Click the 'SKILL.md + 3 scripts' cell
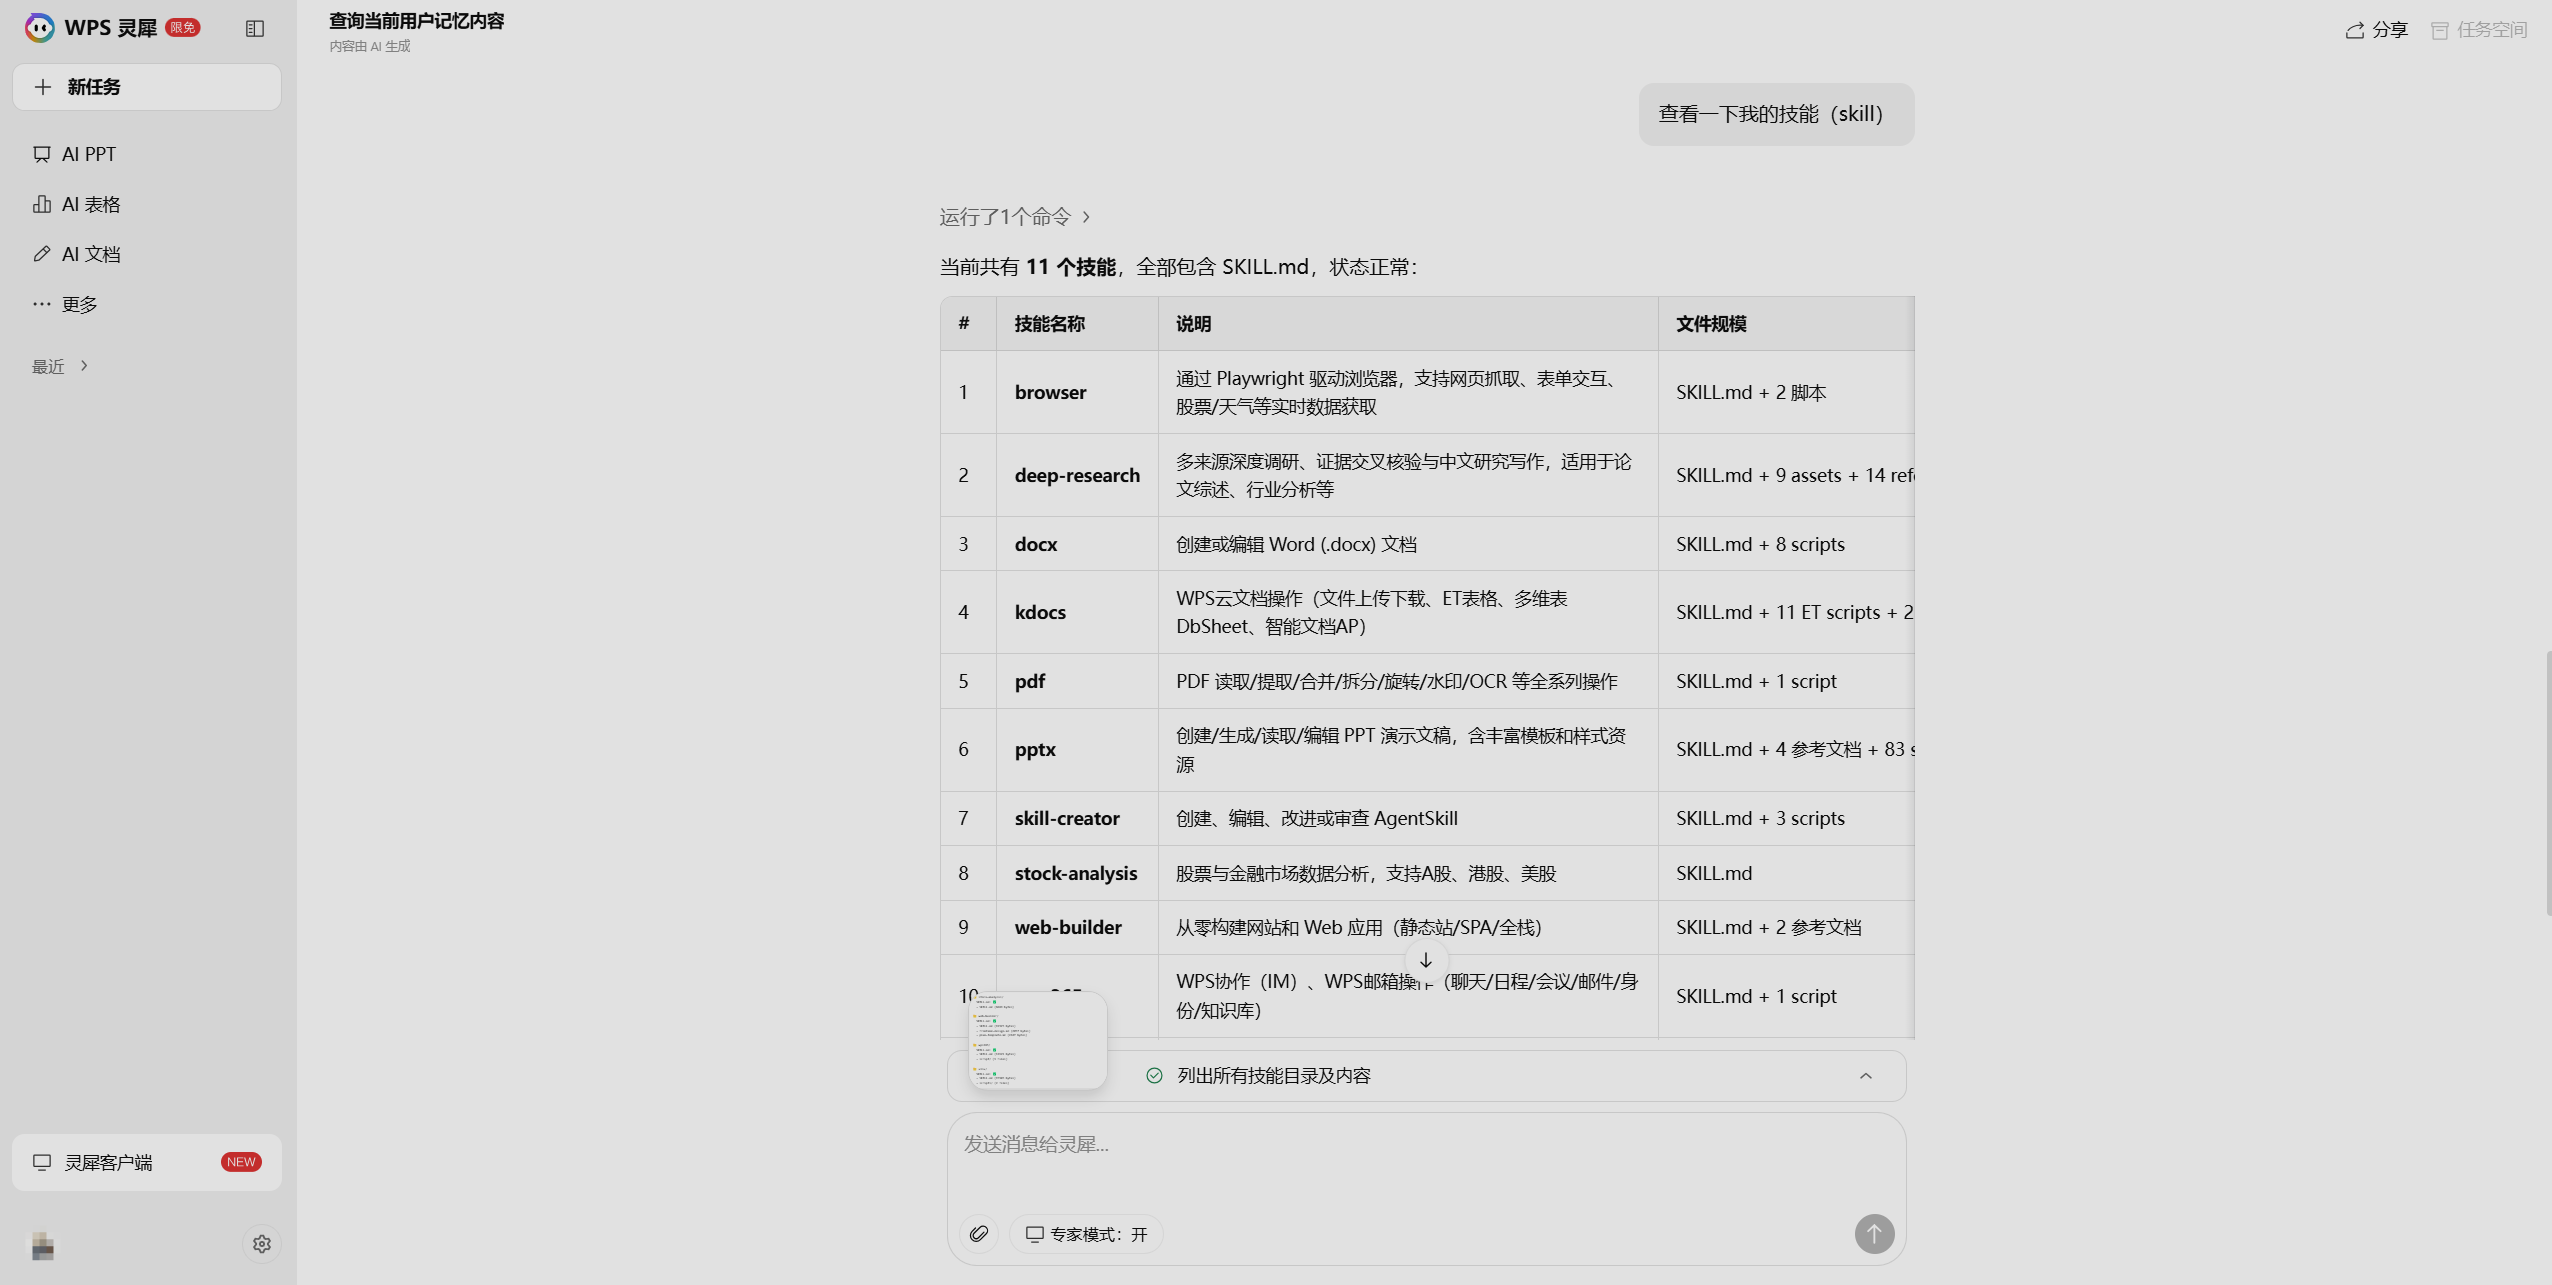This screenshot has height=1285, width=2552. 1786,818
